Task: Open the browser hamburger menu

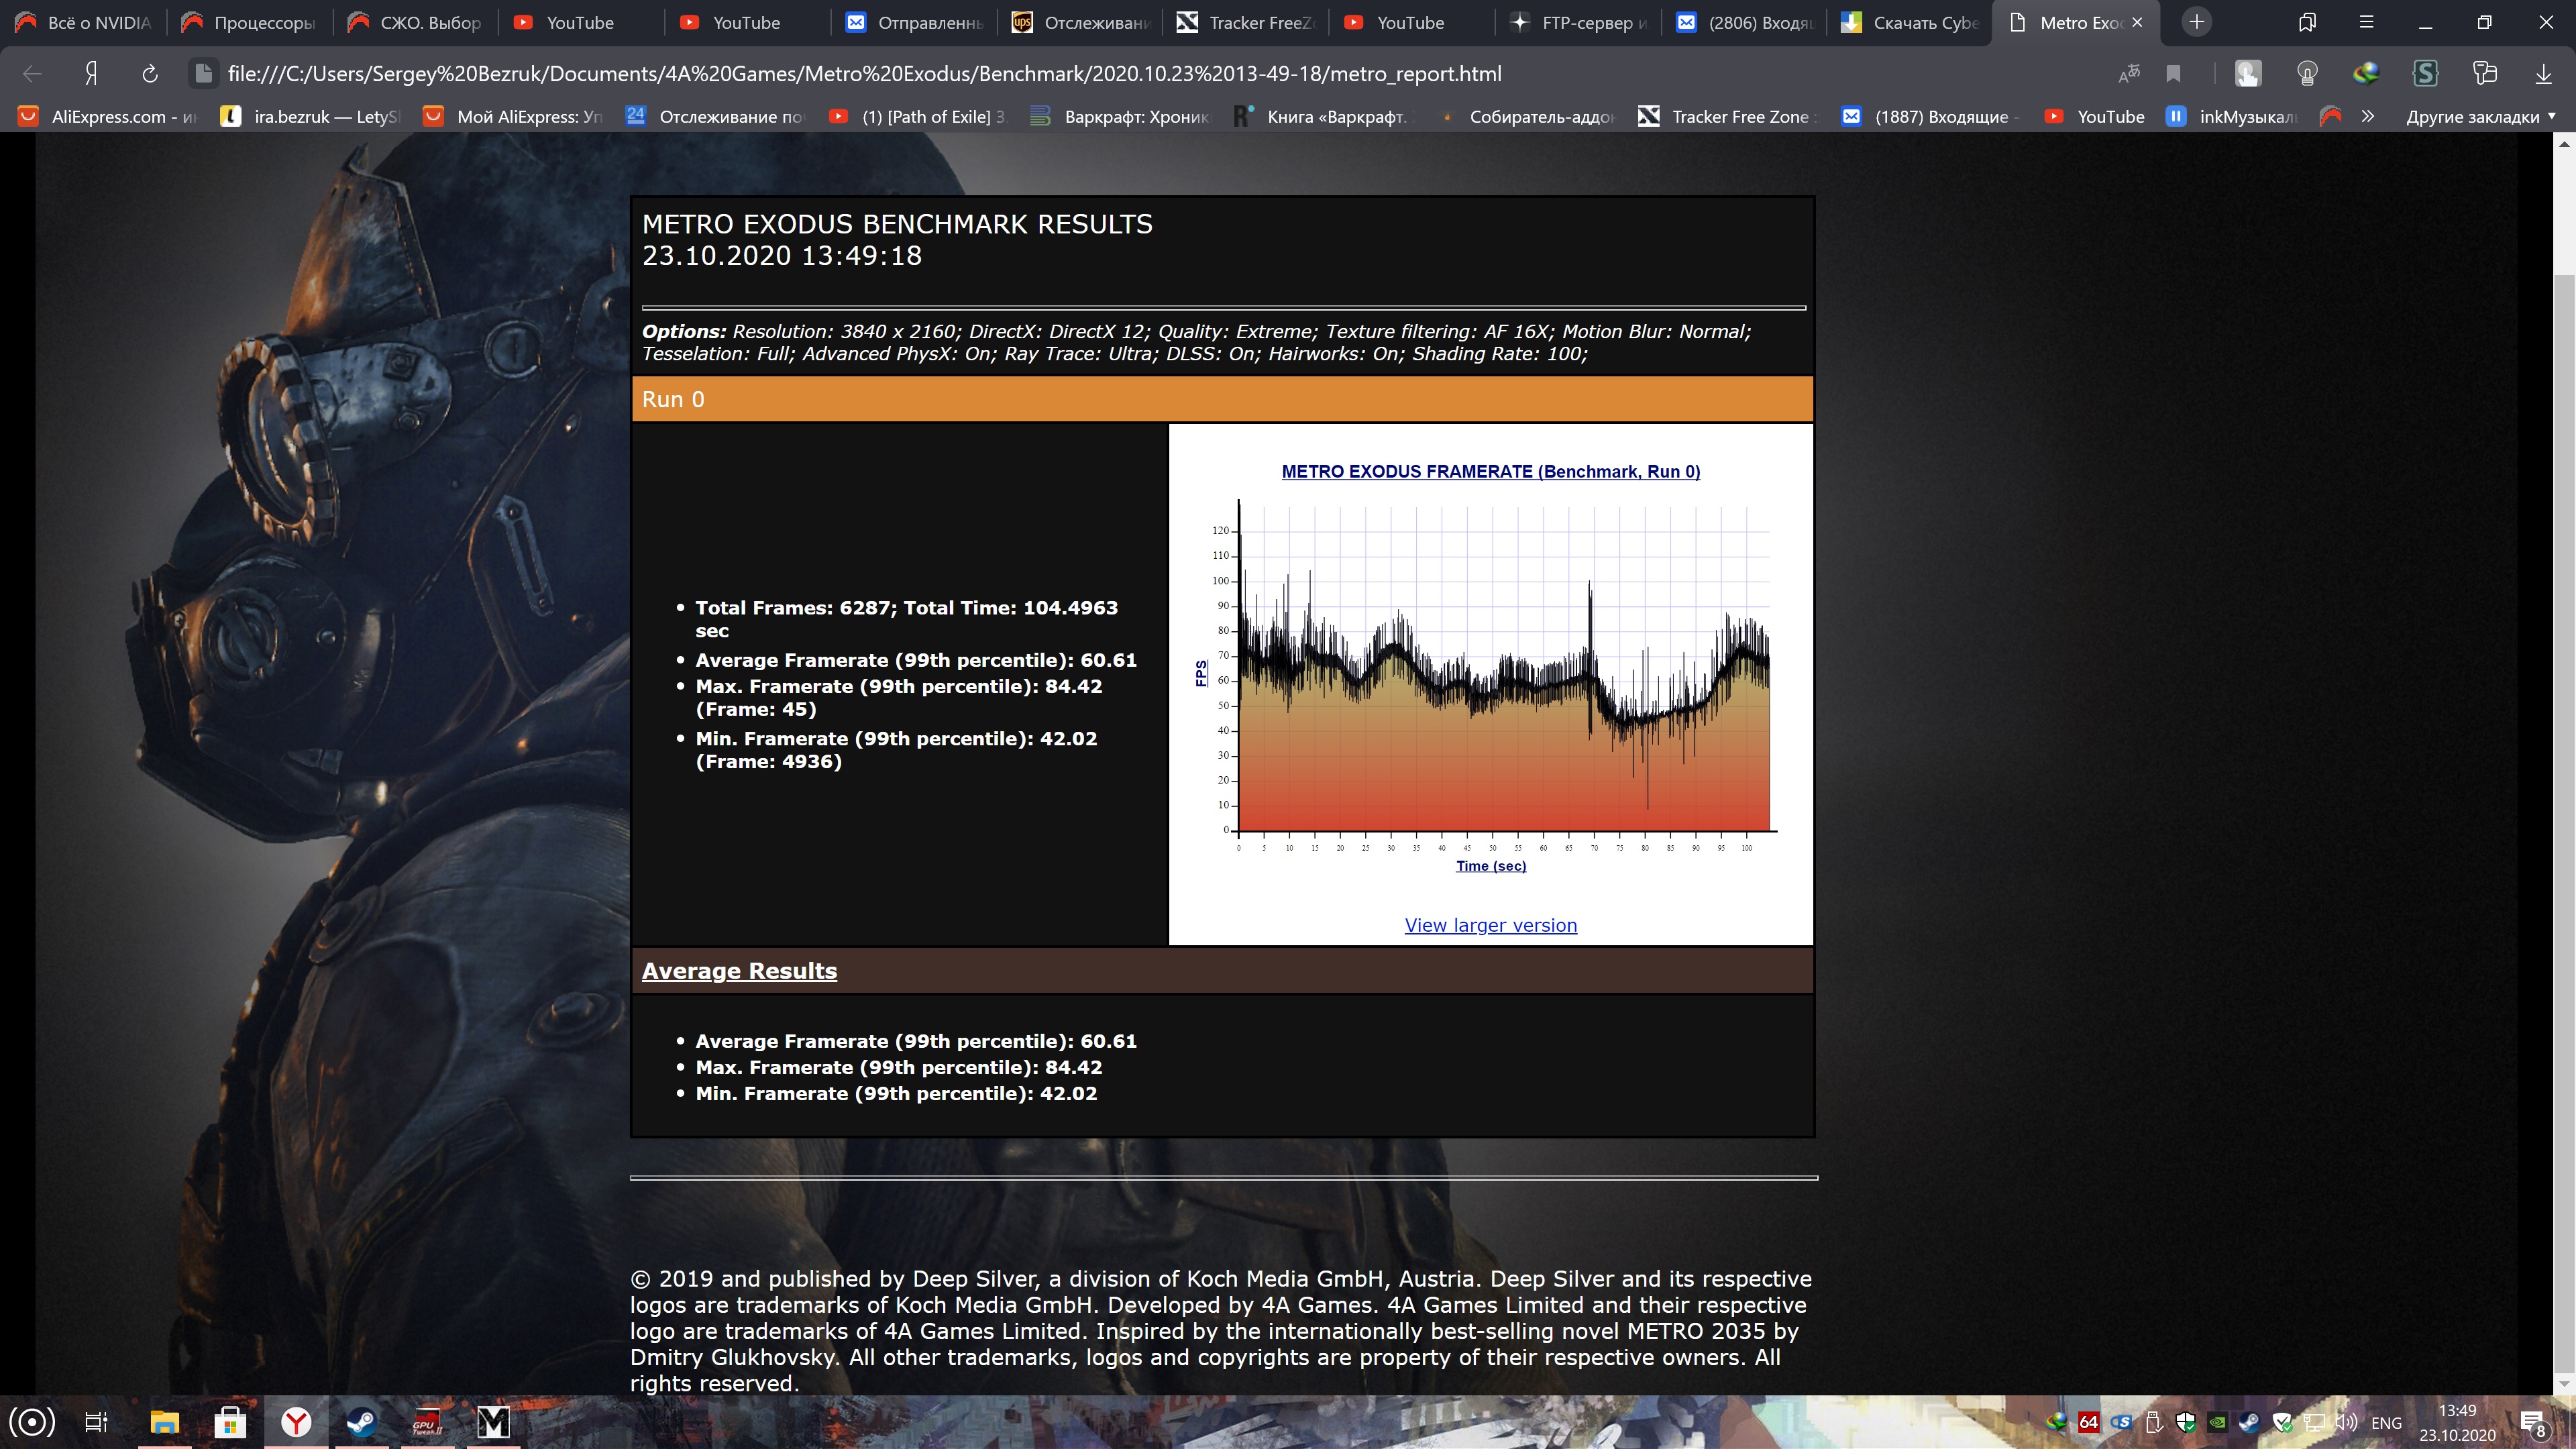Action: click(x=2366, y=22)
